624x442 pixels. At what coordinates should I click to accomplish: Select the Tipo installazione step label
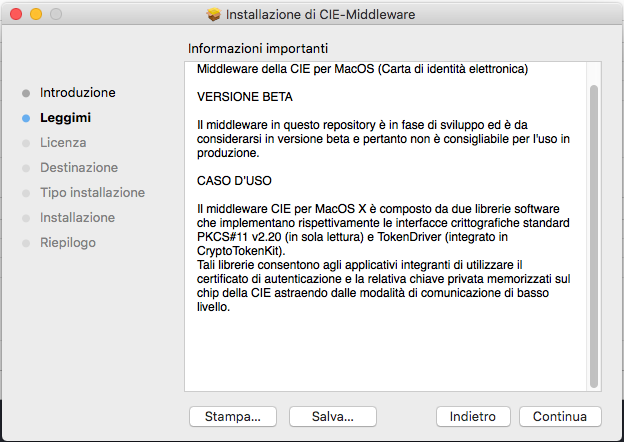point(92,193)
